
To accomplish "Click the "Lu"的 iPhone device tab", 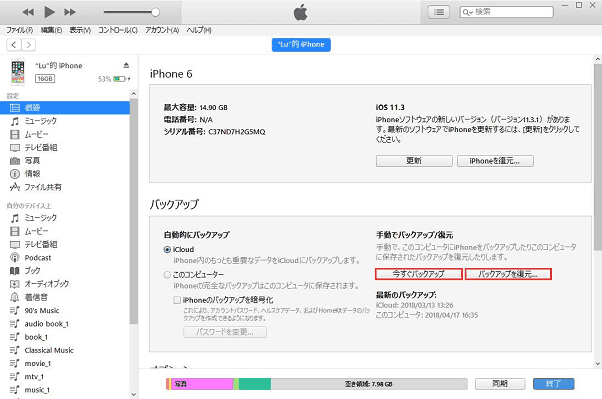I will (301, 45).
